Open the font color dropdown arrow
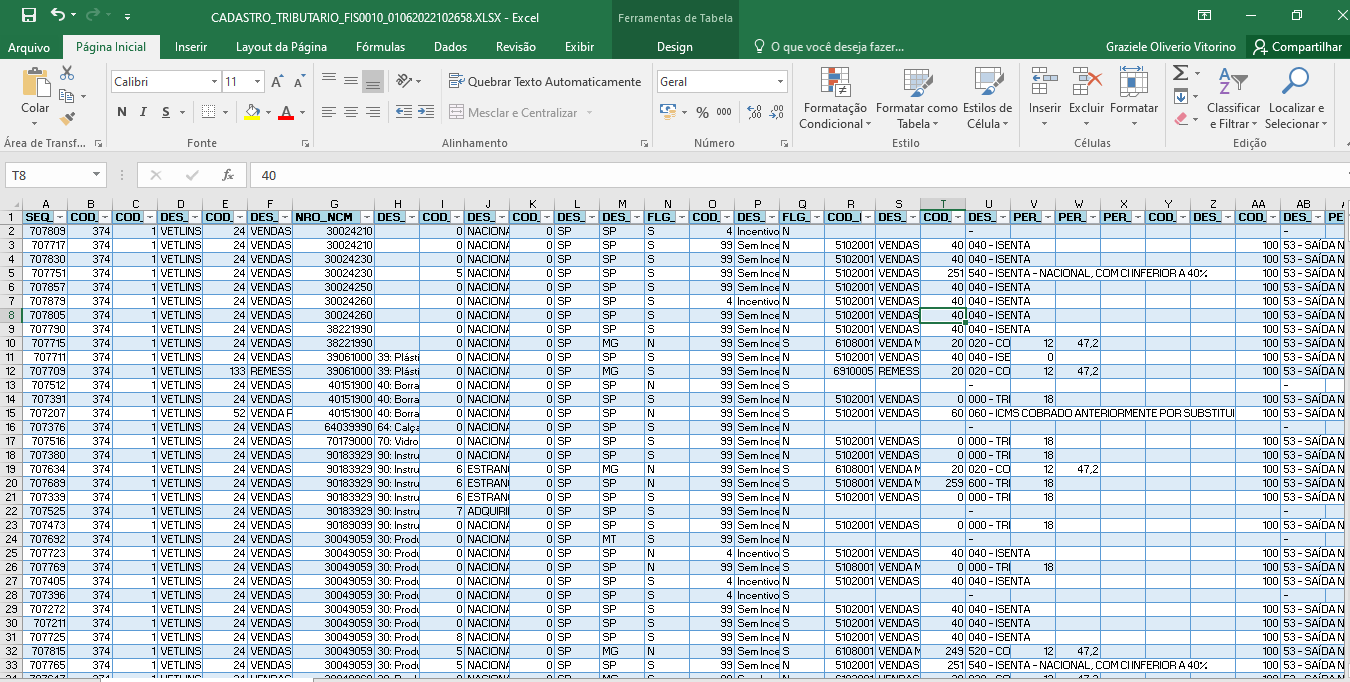 (302, 112)
